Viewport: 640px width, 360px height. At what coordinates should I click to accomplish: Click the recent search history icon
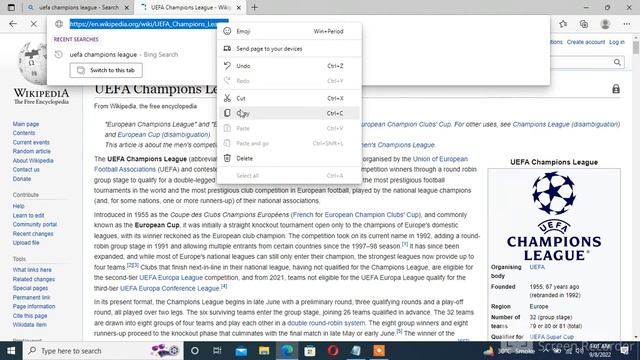coord(59,54)
